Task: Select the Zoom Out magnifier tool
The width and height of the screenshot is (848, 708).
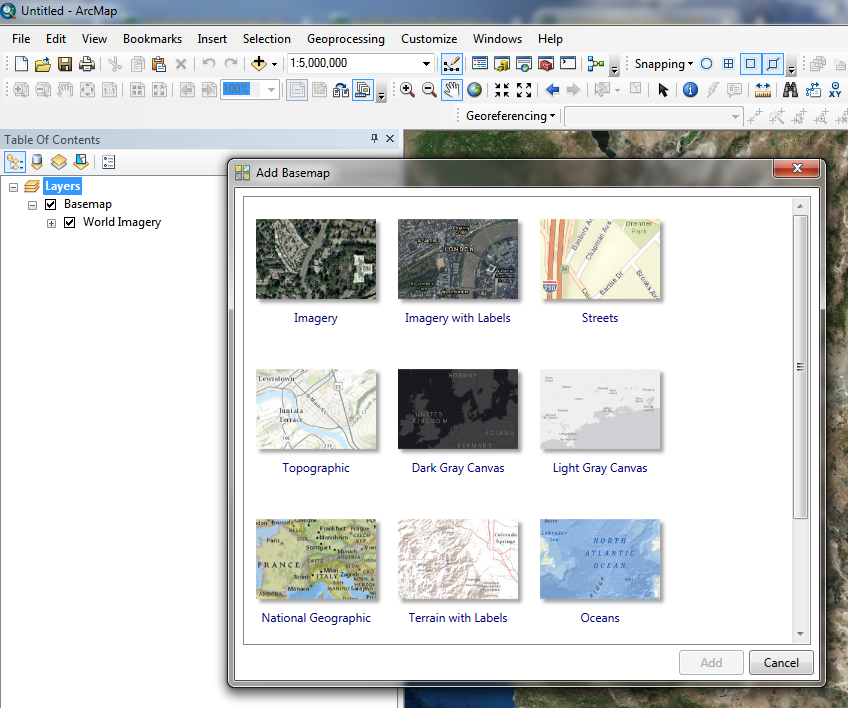Action: click(429, 90)
